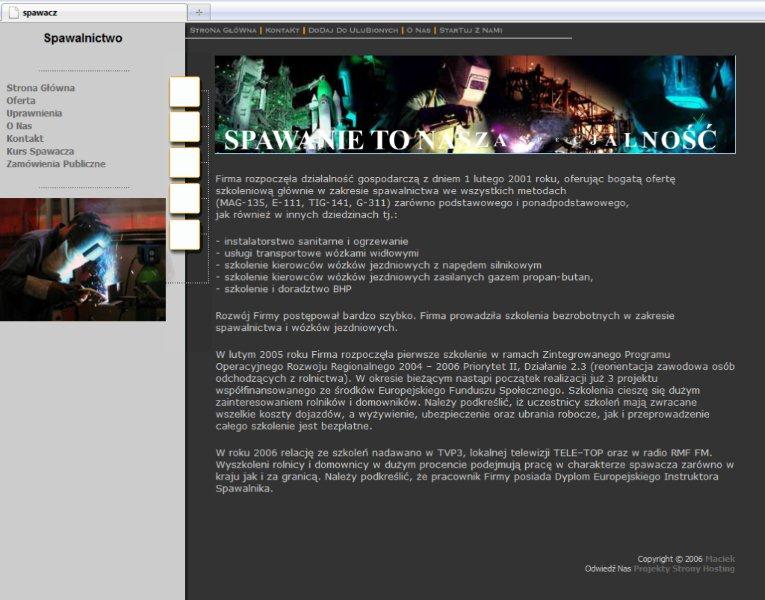
Task: Click the topmost white square box
Action: click(x=185, y=92)
